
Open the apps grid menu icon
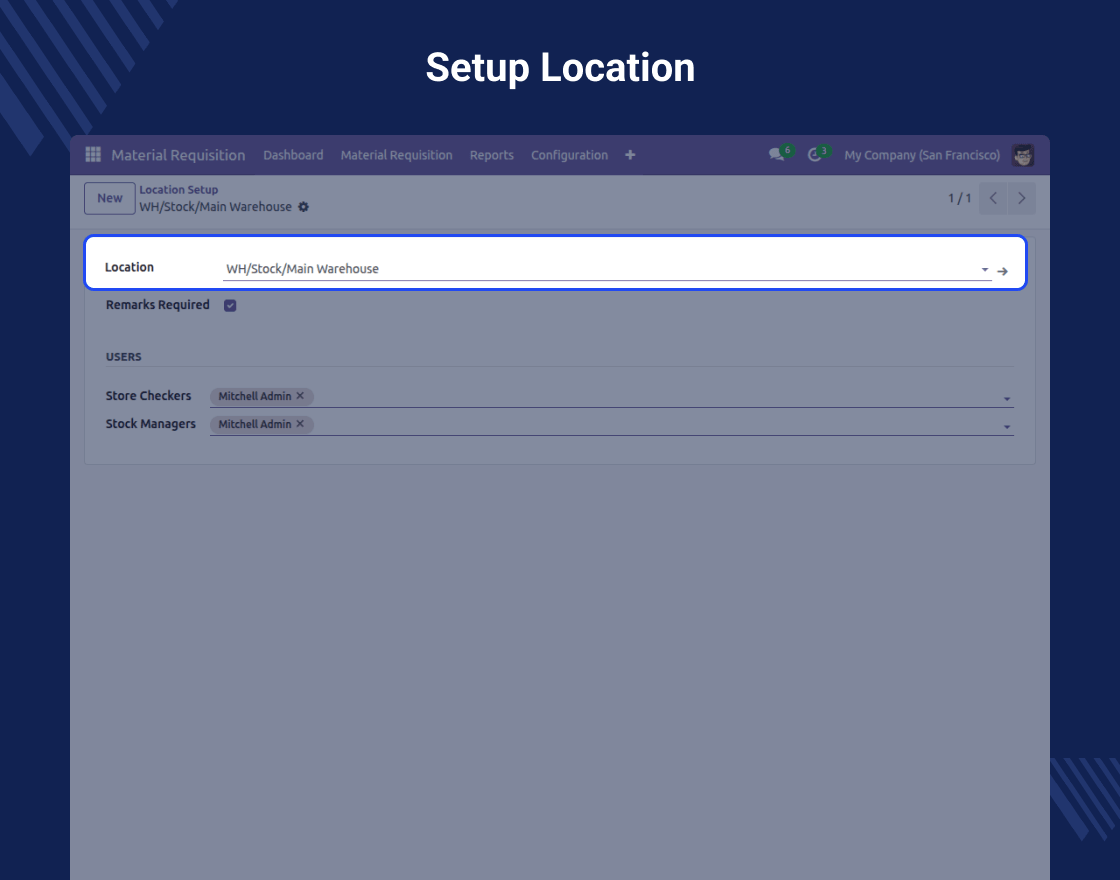pos(93,155)
